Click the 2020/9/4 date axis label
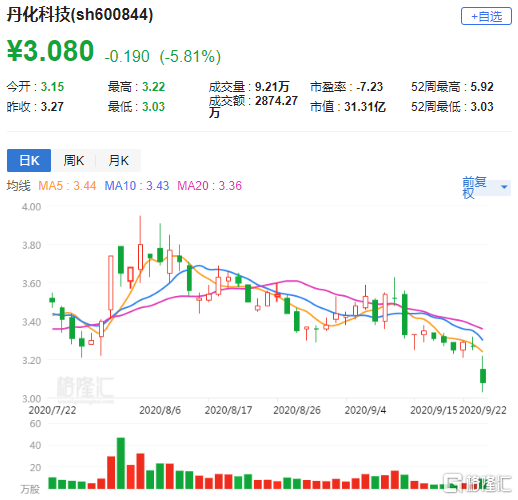This screenshot has width=518, height=500. [x=365, y=410]
